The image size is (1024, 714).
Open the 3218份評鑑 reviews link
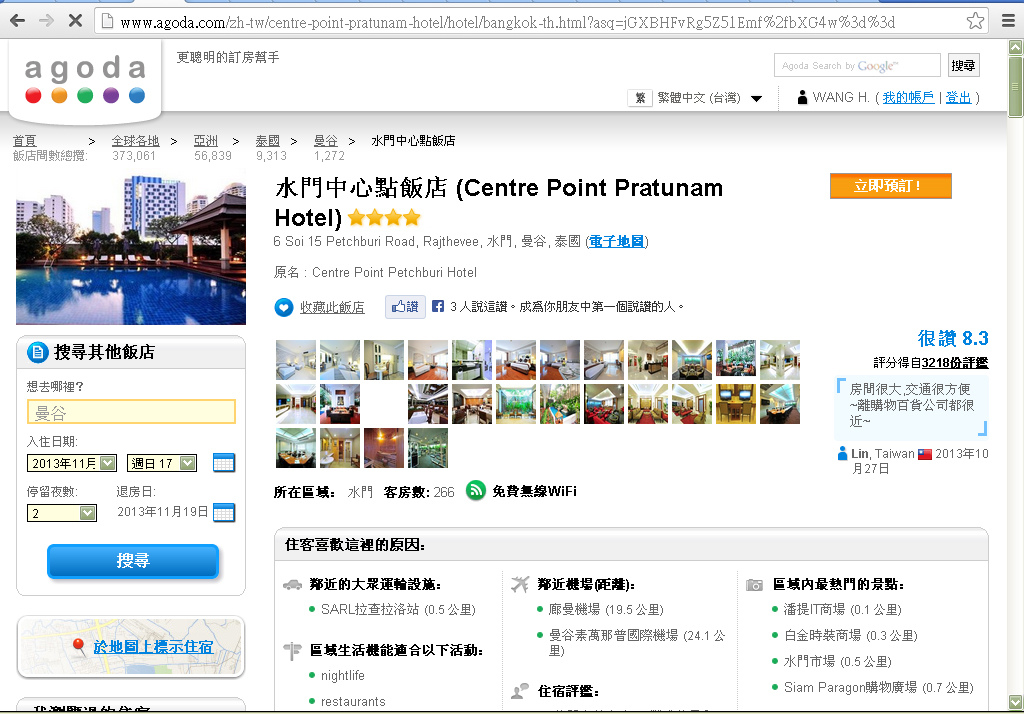(x=955, y=363)
